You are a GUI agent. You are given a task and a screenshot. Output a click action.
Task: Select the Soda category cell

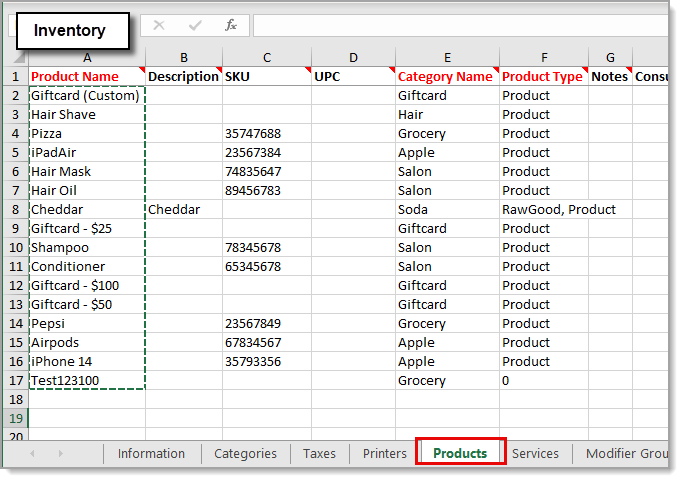click(x=448, y=210)
